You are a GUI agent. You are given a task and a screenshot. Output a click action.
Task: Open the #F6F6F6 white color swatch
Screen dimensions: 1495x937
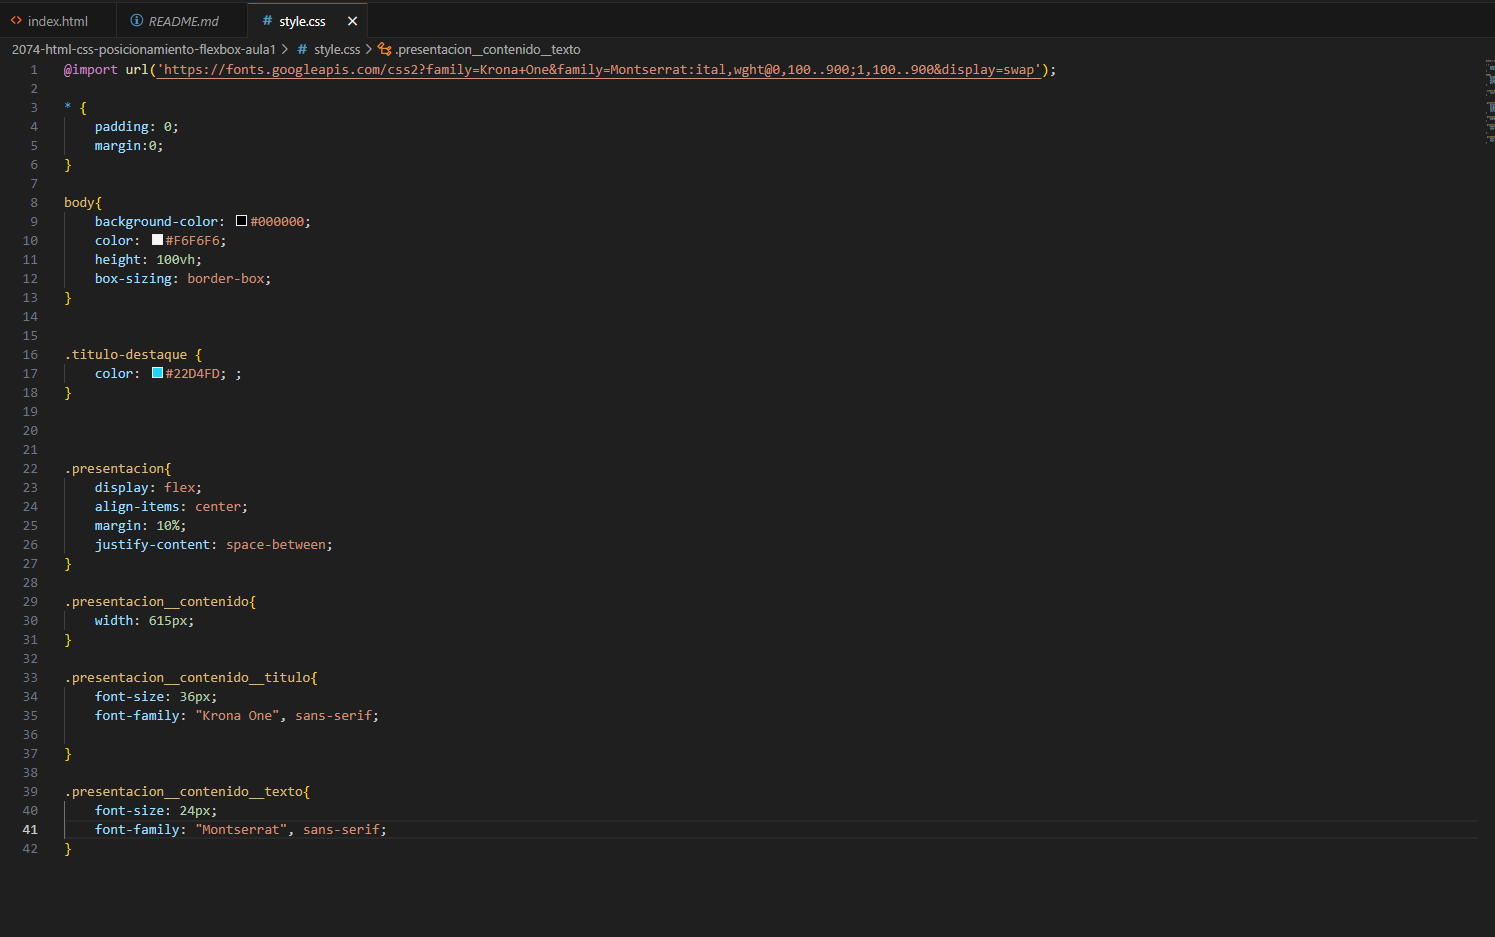pyautogui.click(x=157, y=240)
